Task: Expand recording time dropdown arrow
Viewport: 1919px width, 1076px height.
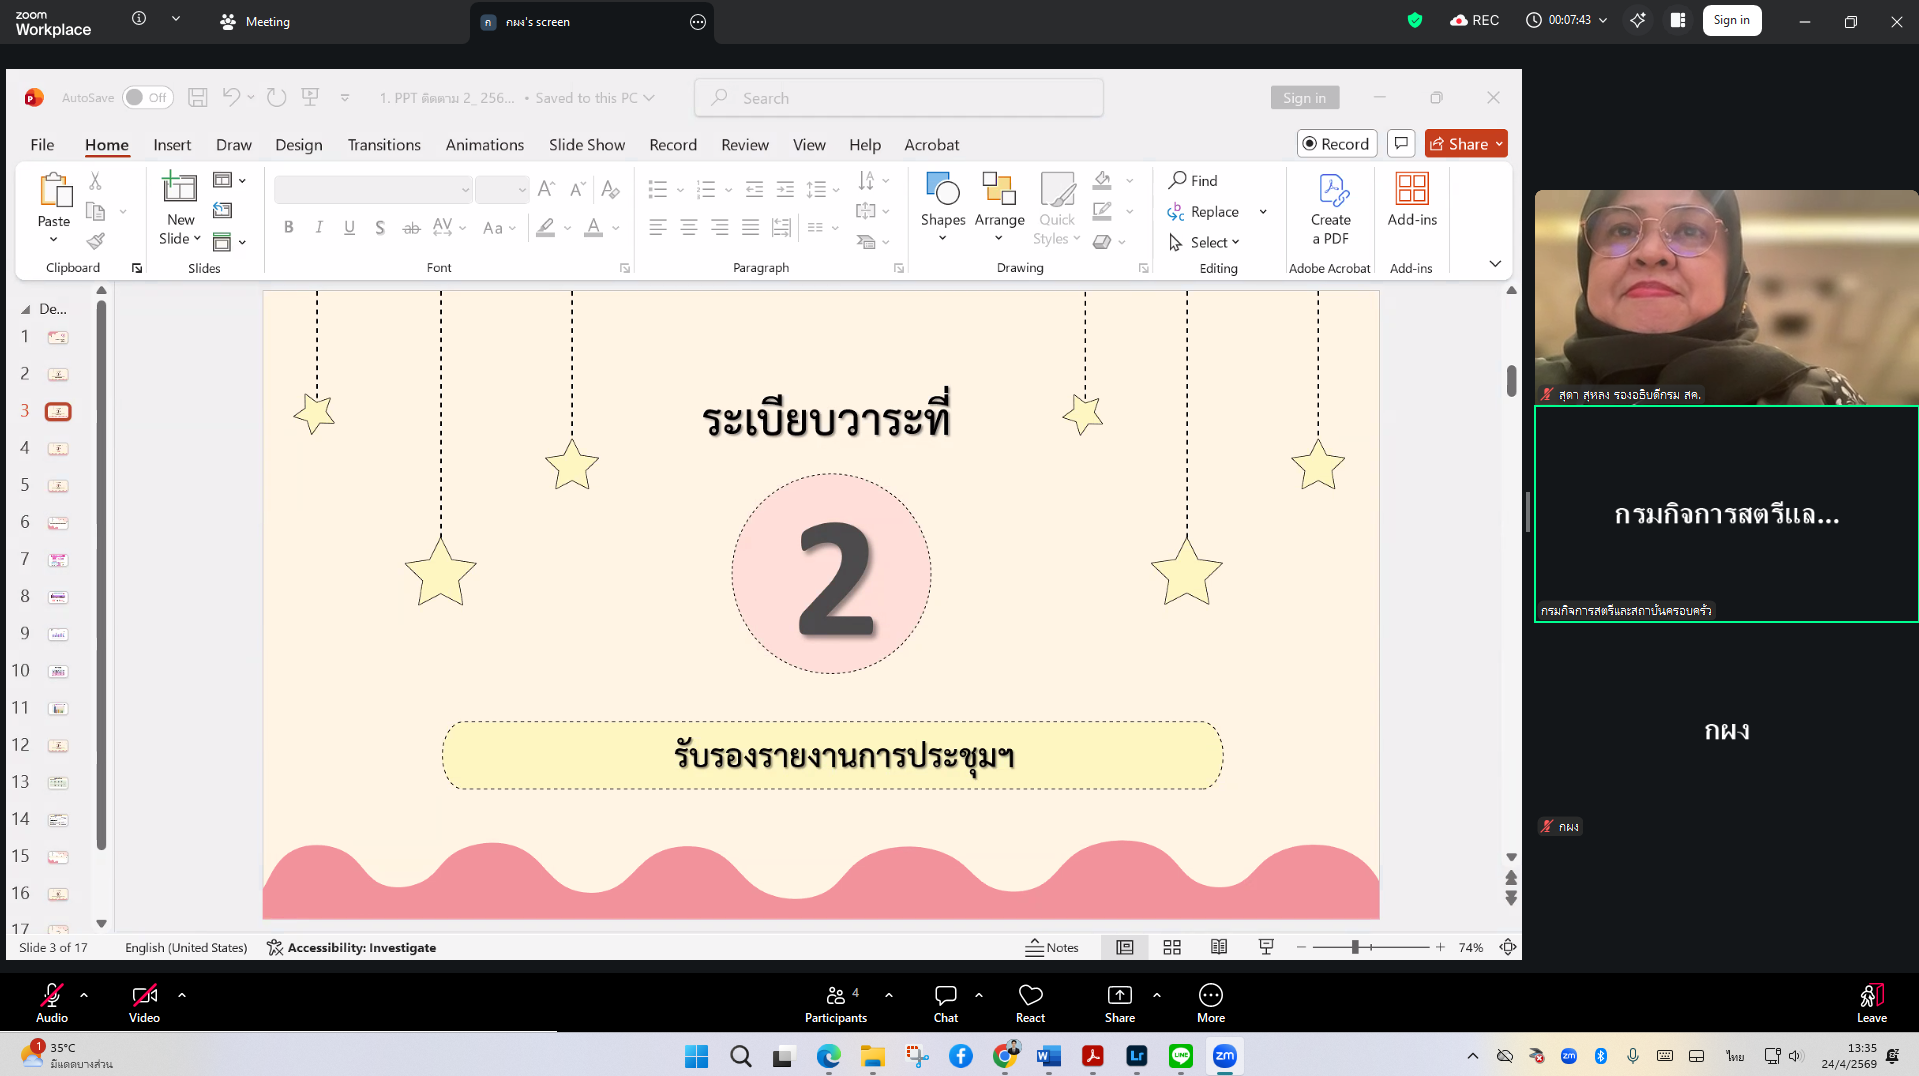Action: coord(1603,21)
